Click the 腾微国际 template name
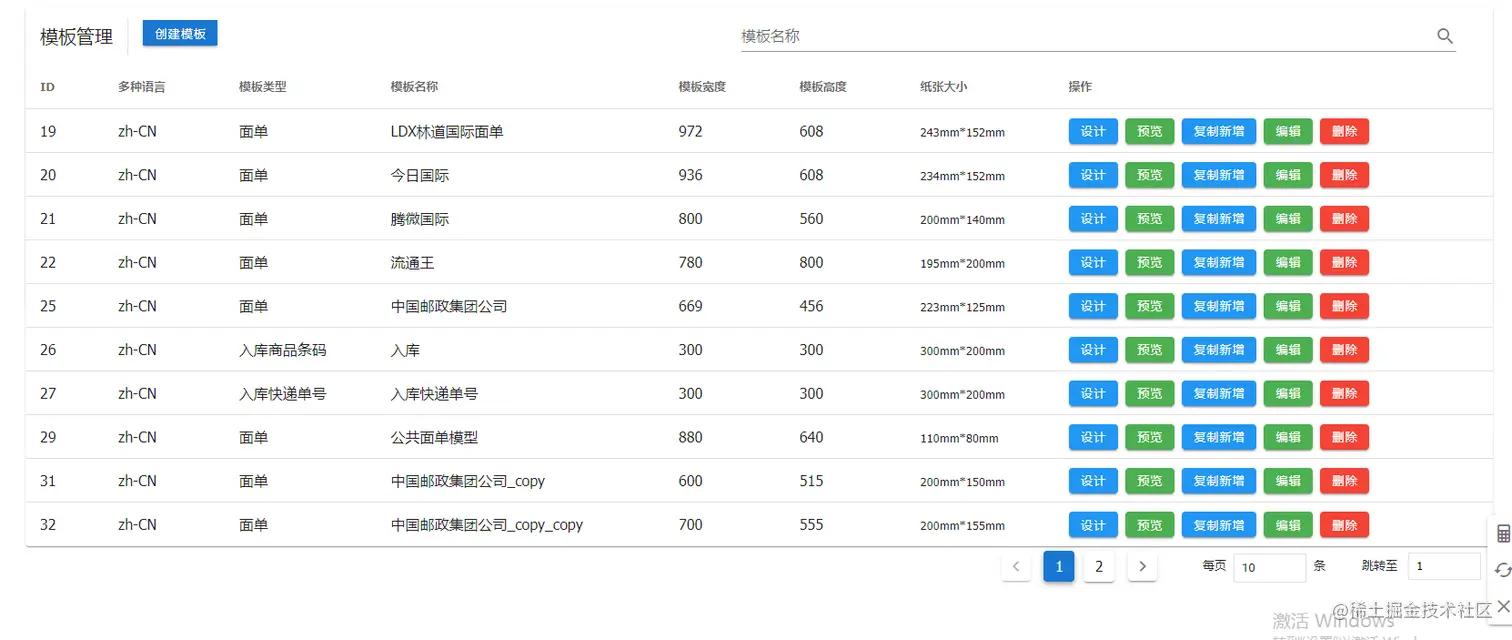The image size is (1512, 640). click(420, 219)
